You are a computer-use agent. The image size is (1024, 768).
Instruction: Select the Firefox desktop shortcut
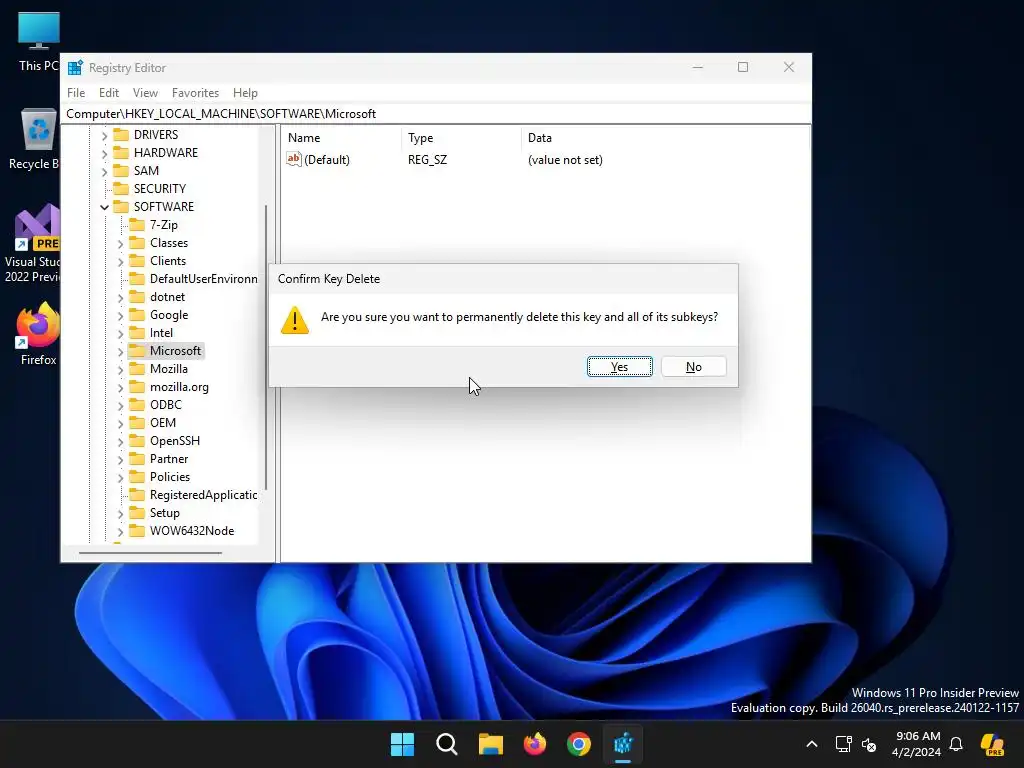tap(38, 333)
